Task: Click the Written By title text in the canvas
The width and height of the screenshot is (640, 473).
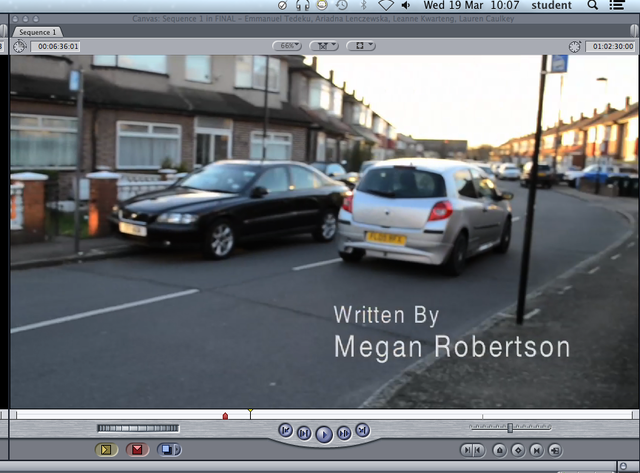Action: (386, 315)
